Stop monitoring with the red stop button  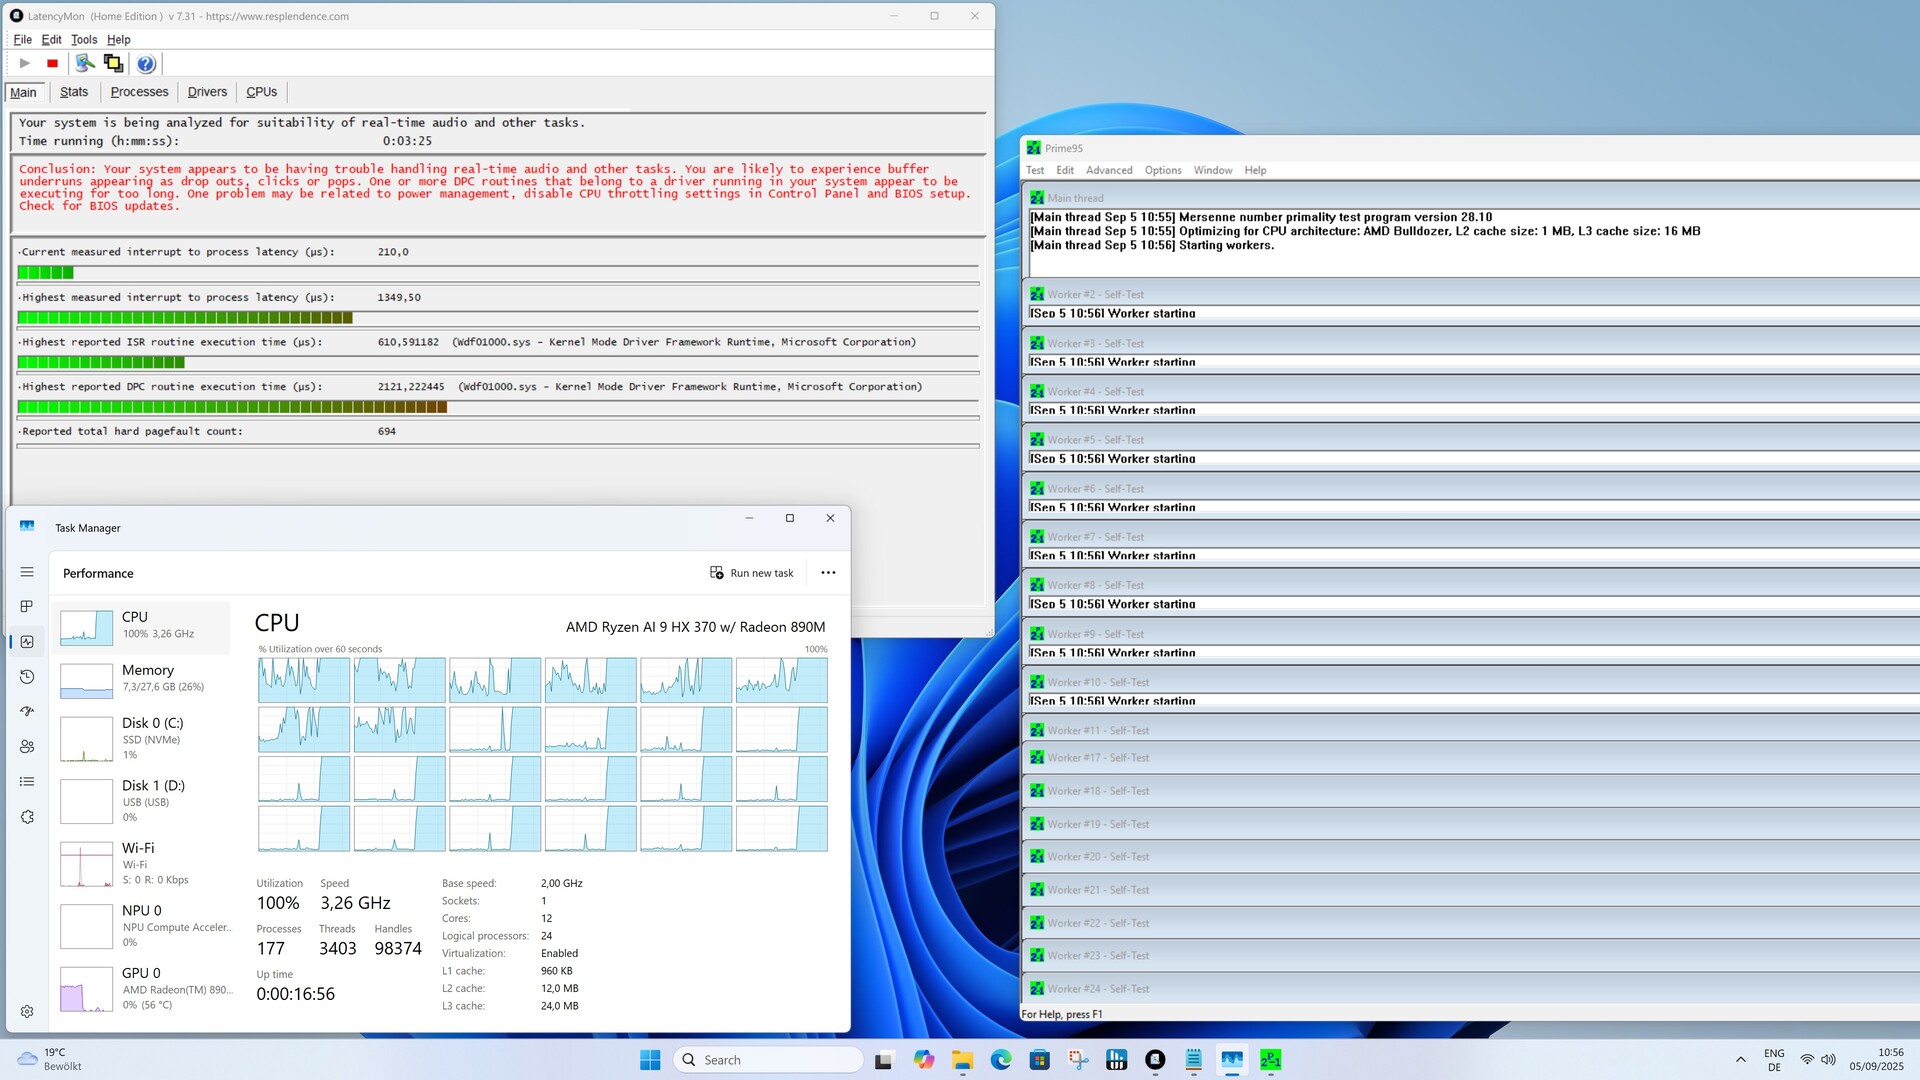[x=52, y=64]
